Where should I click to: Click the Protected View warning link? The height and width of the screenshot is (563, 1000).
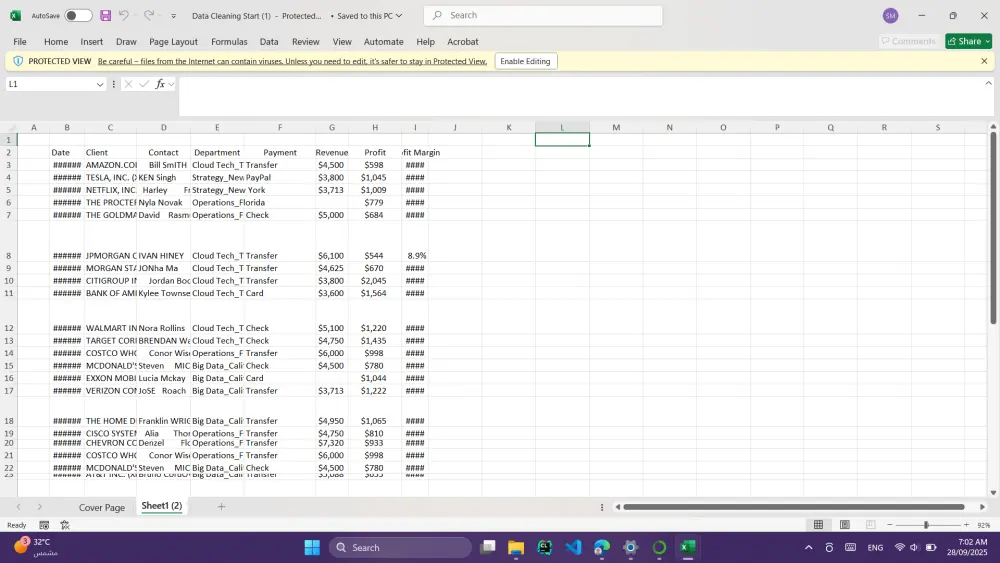point(292,61)
